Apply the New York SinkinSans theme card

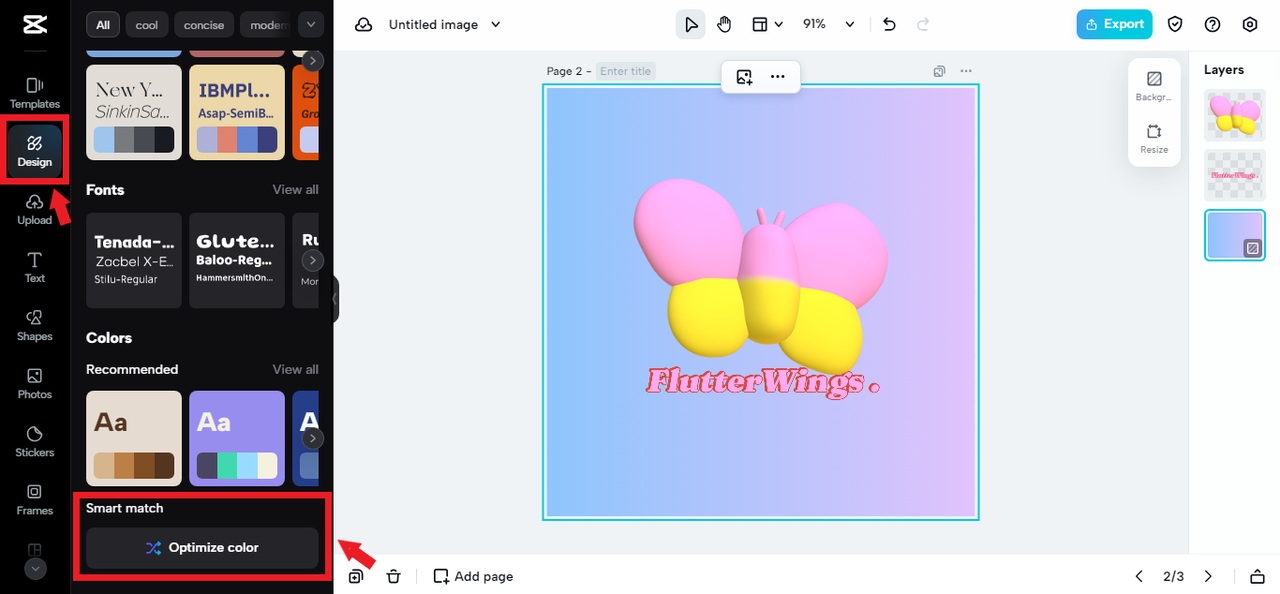134,112
